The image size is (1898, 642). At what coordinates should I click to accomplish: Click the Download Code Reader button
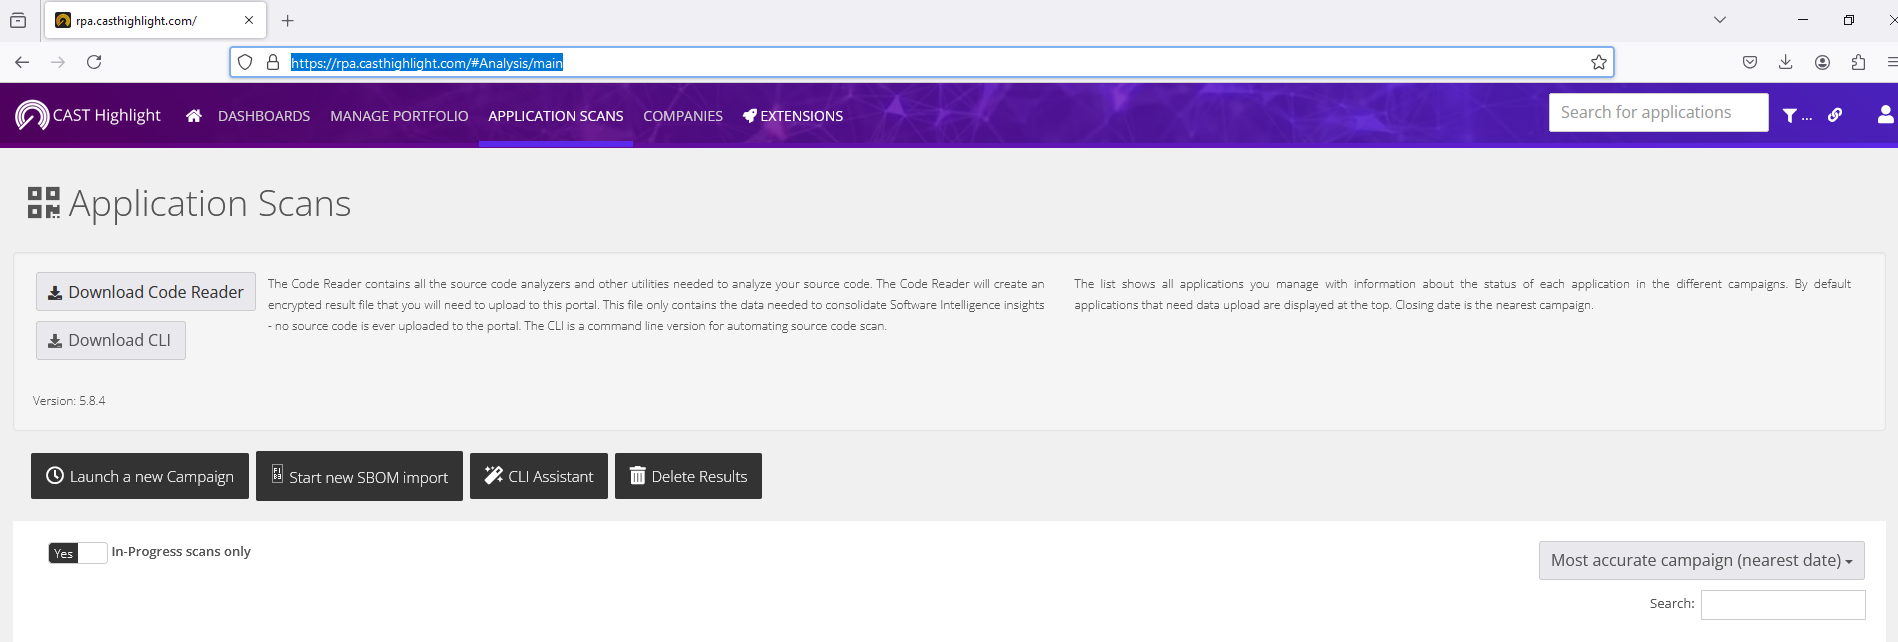click(146, 292)
